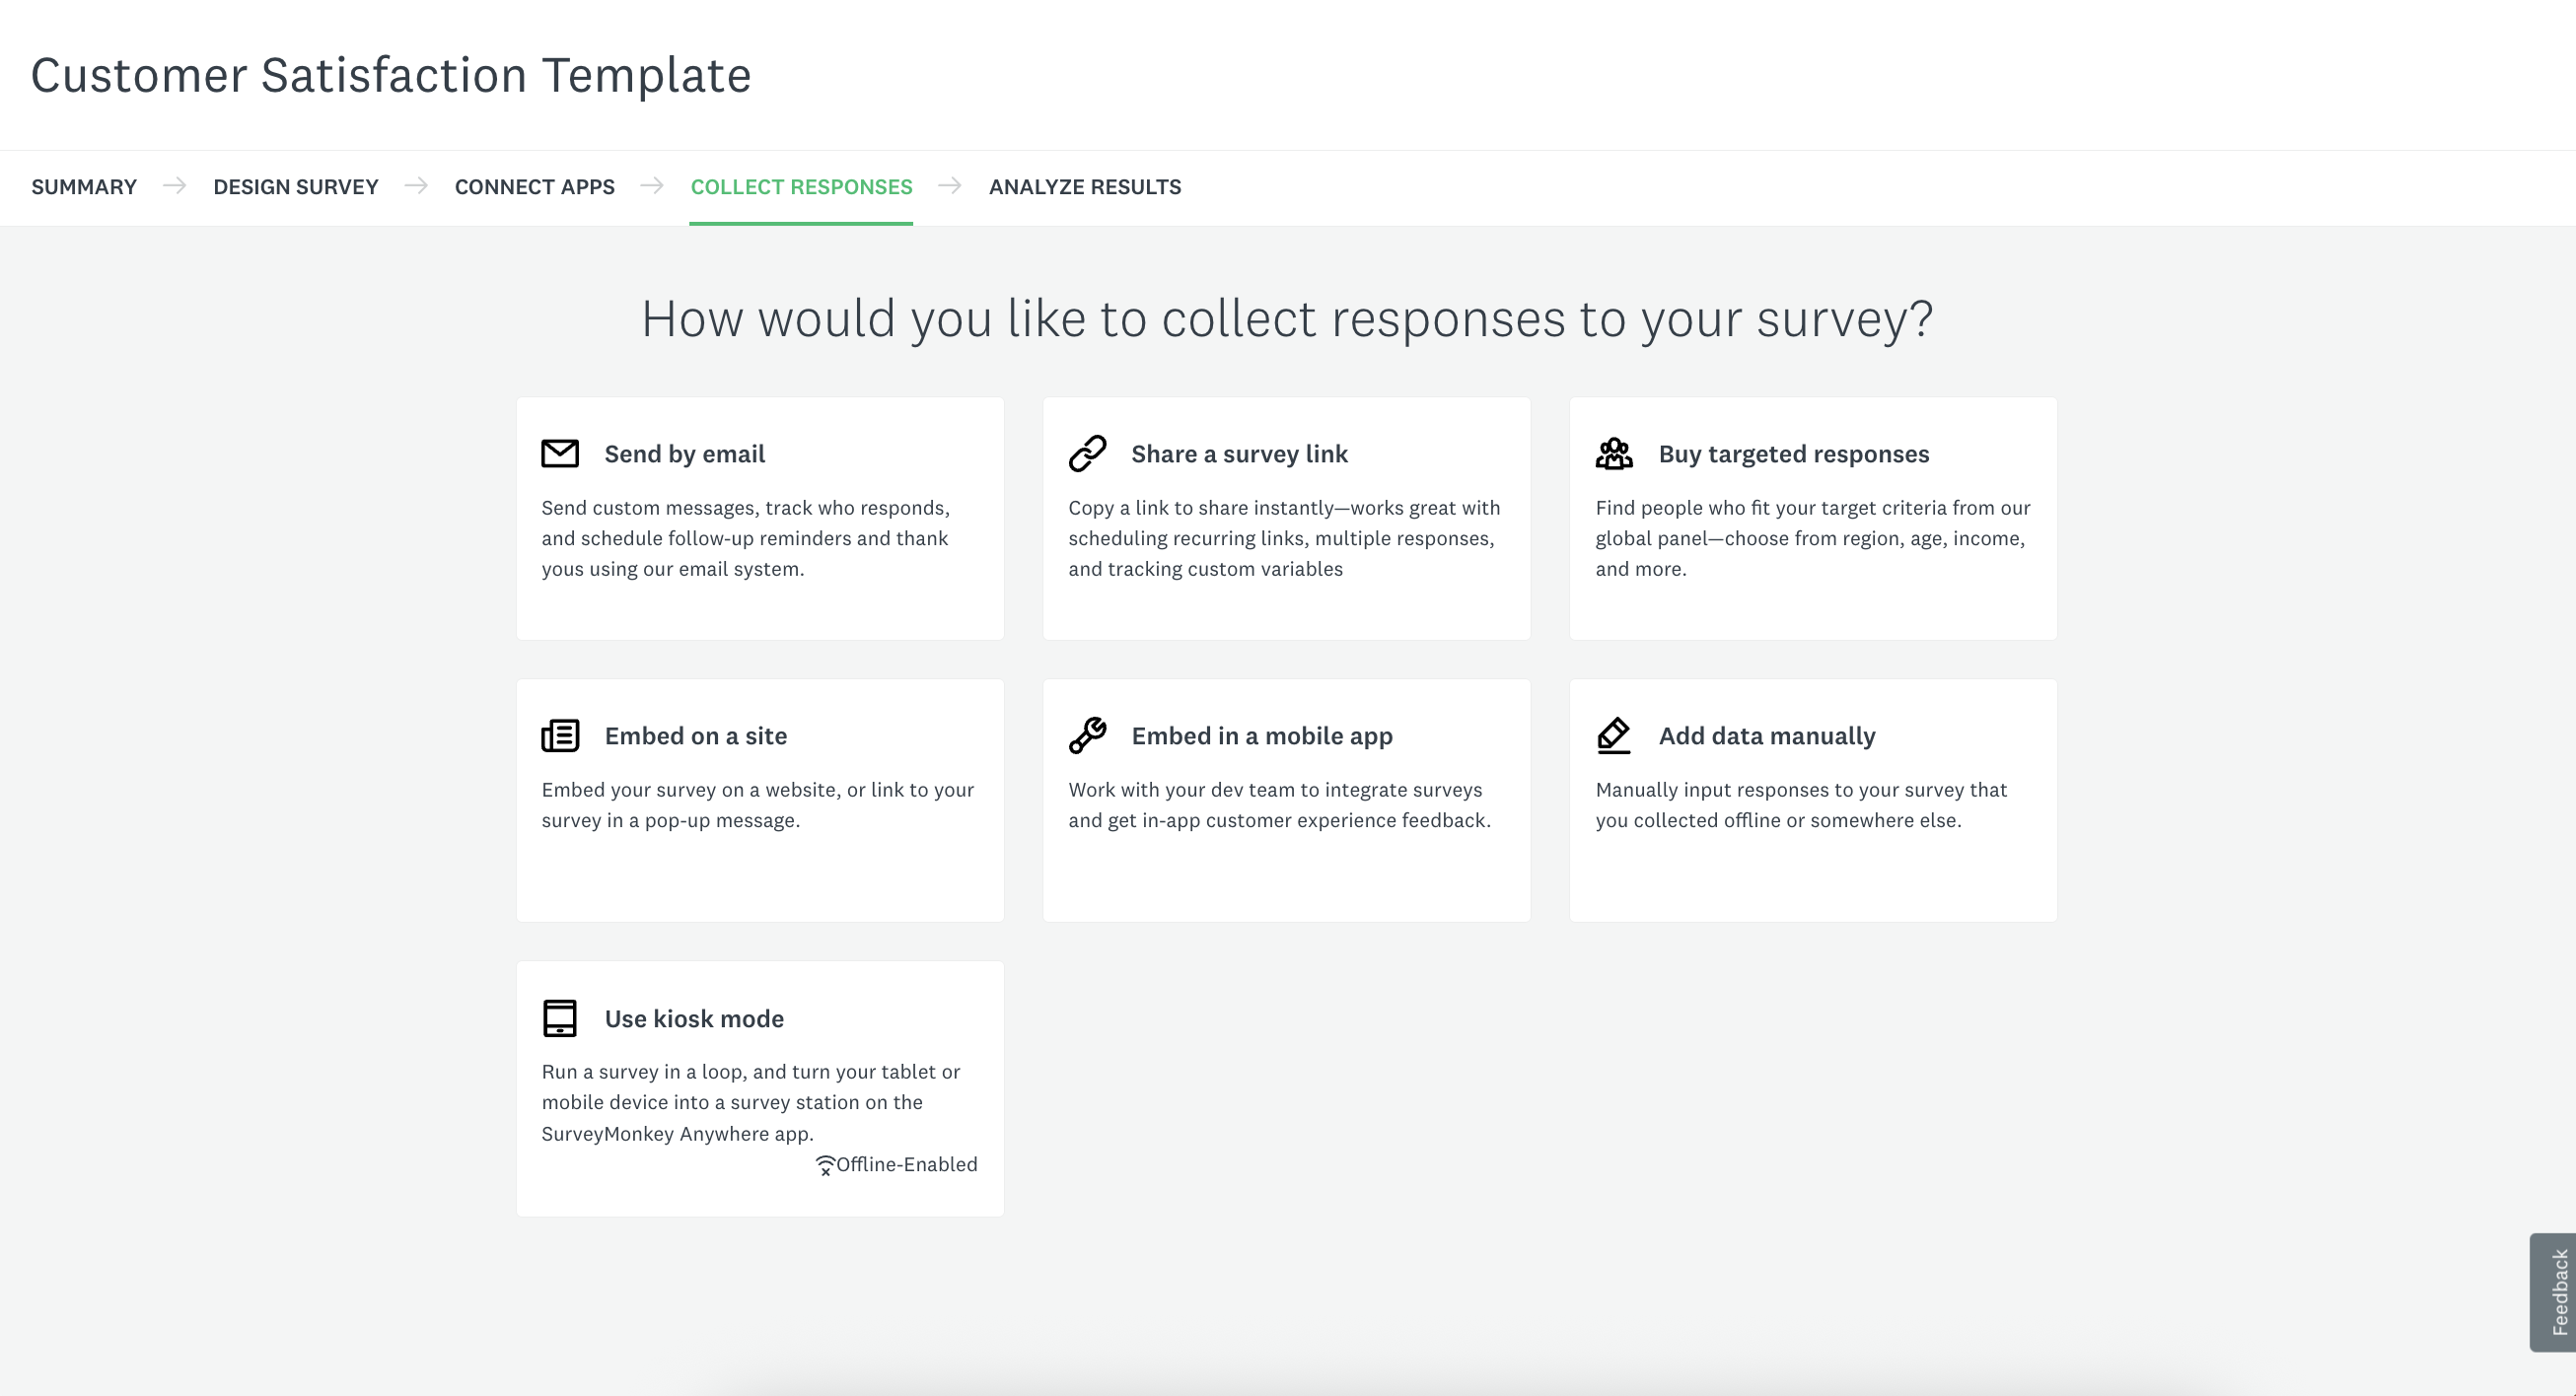Go to the Summary tab
The height and width of the screenshot is (1396, 2576).
click(84, 187)
